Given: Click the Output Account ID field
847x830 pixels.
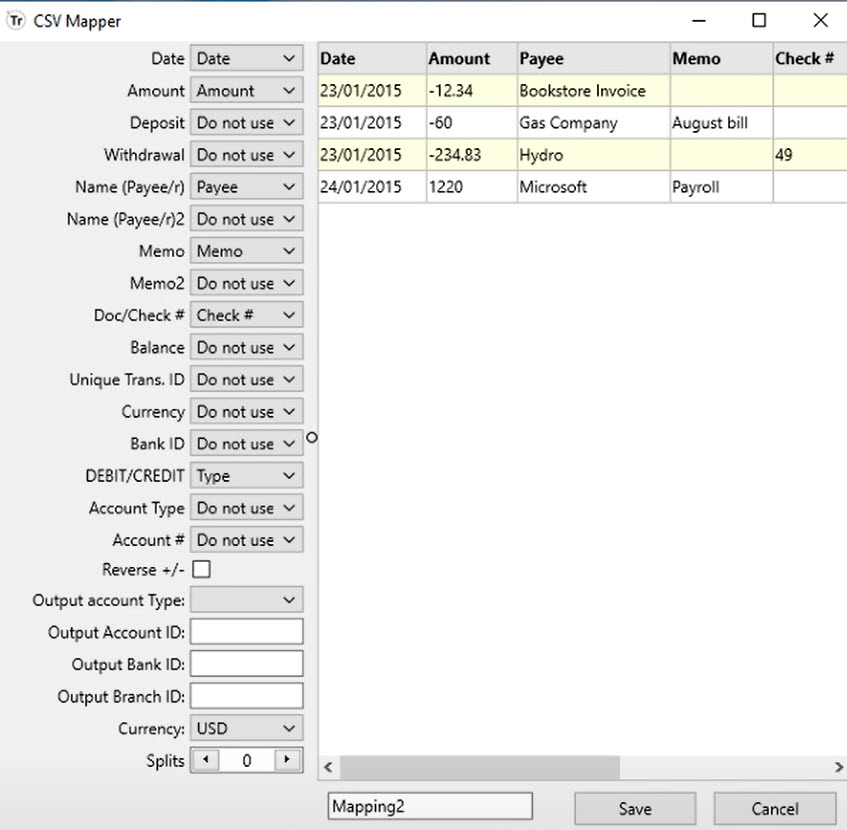Looking at the screenshot, I should click(246, 632).
